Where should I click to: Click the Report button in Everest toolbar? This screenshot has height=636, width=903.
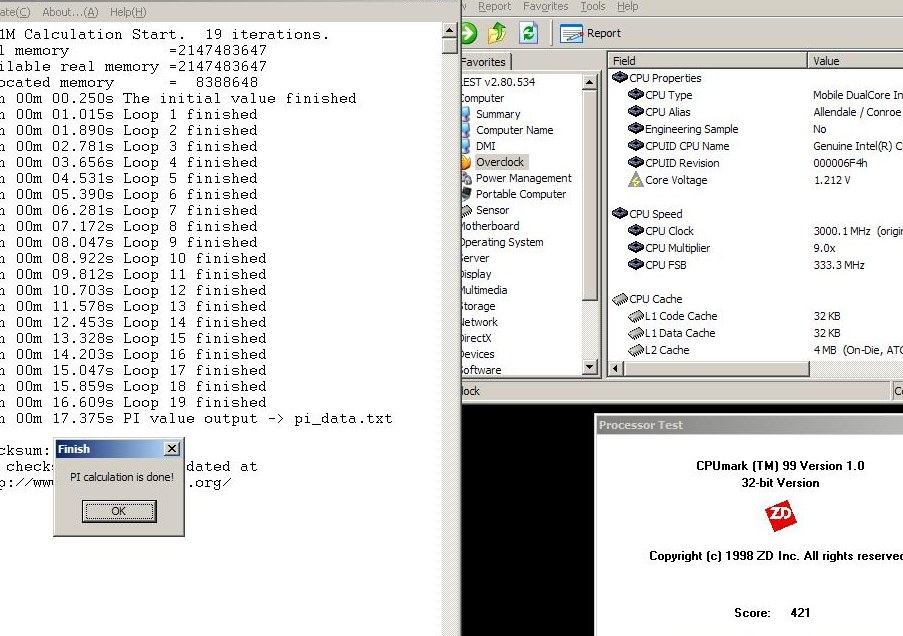coord(590,33)
